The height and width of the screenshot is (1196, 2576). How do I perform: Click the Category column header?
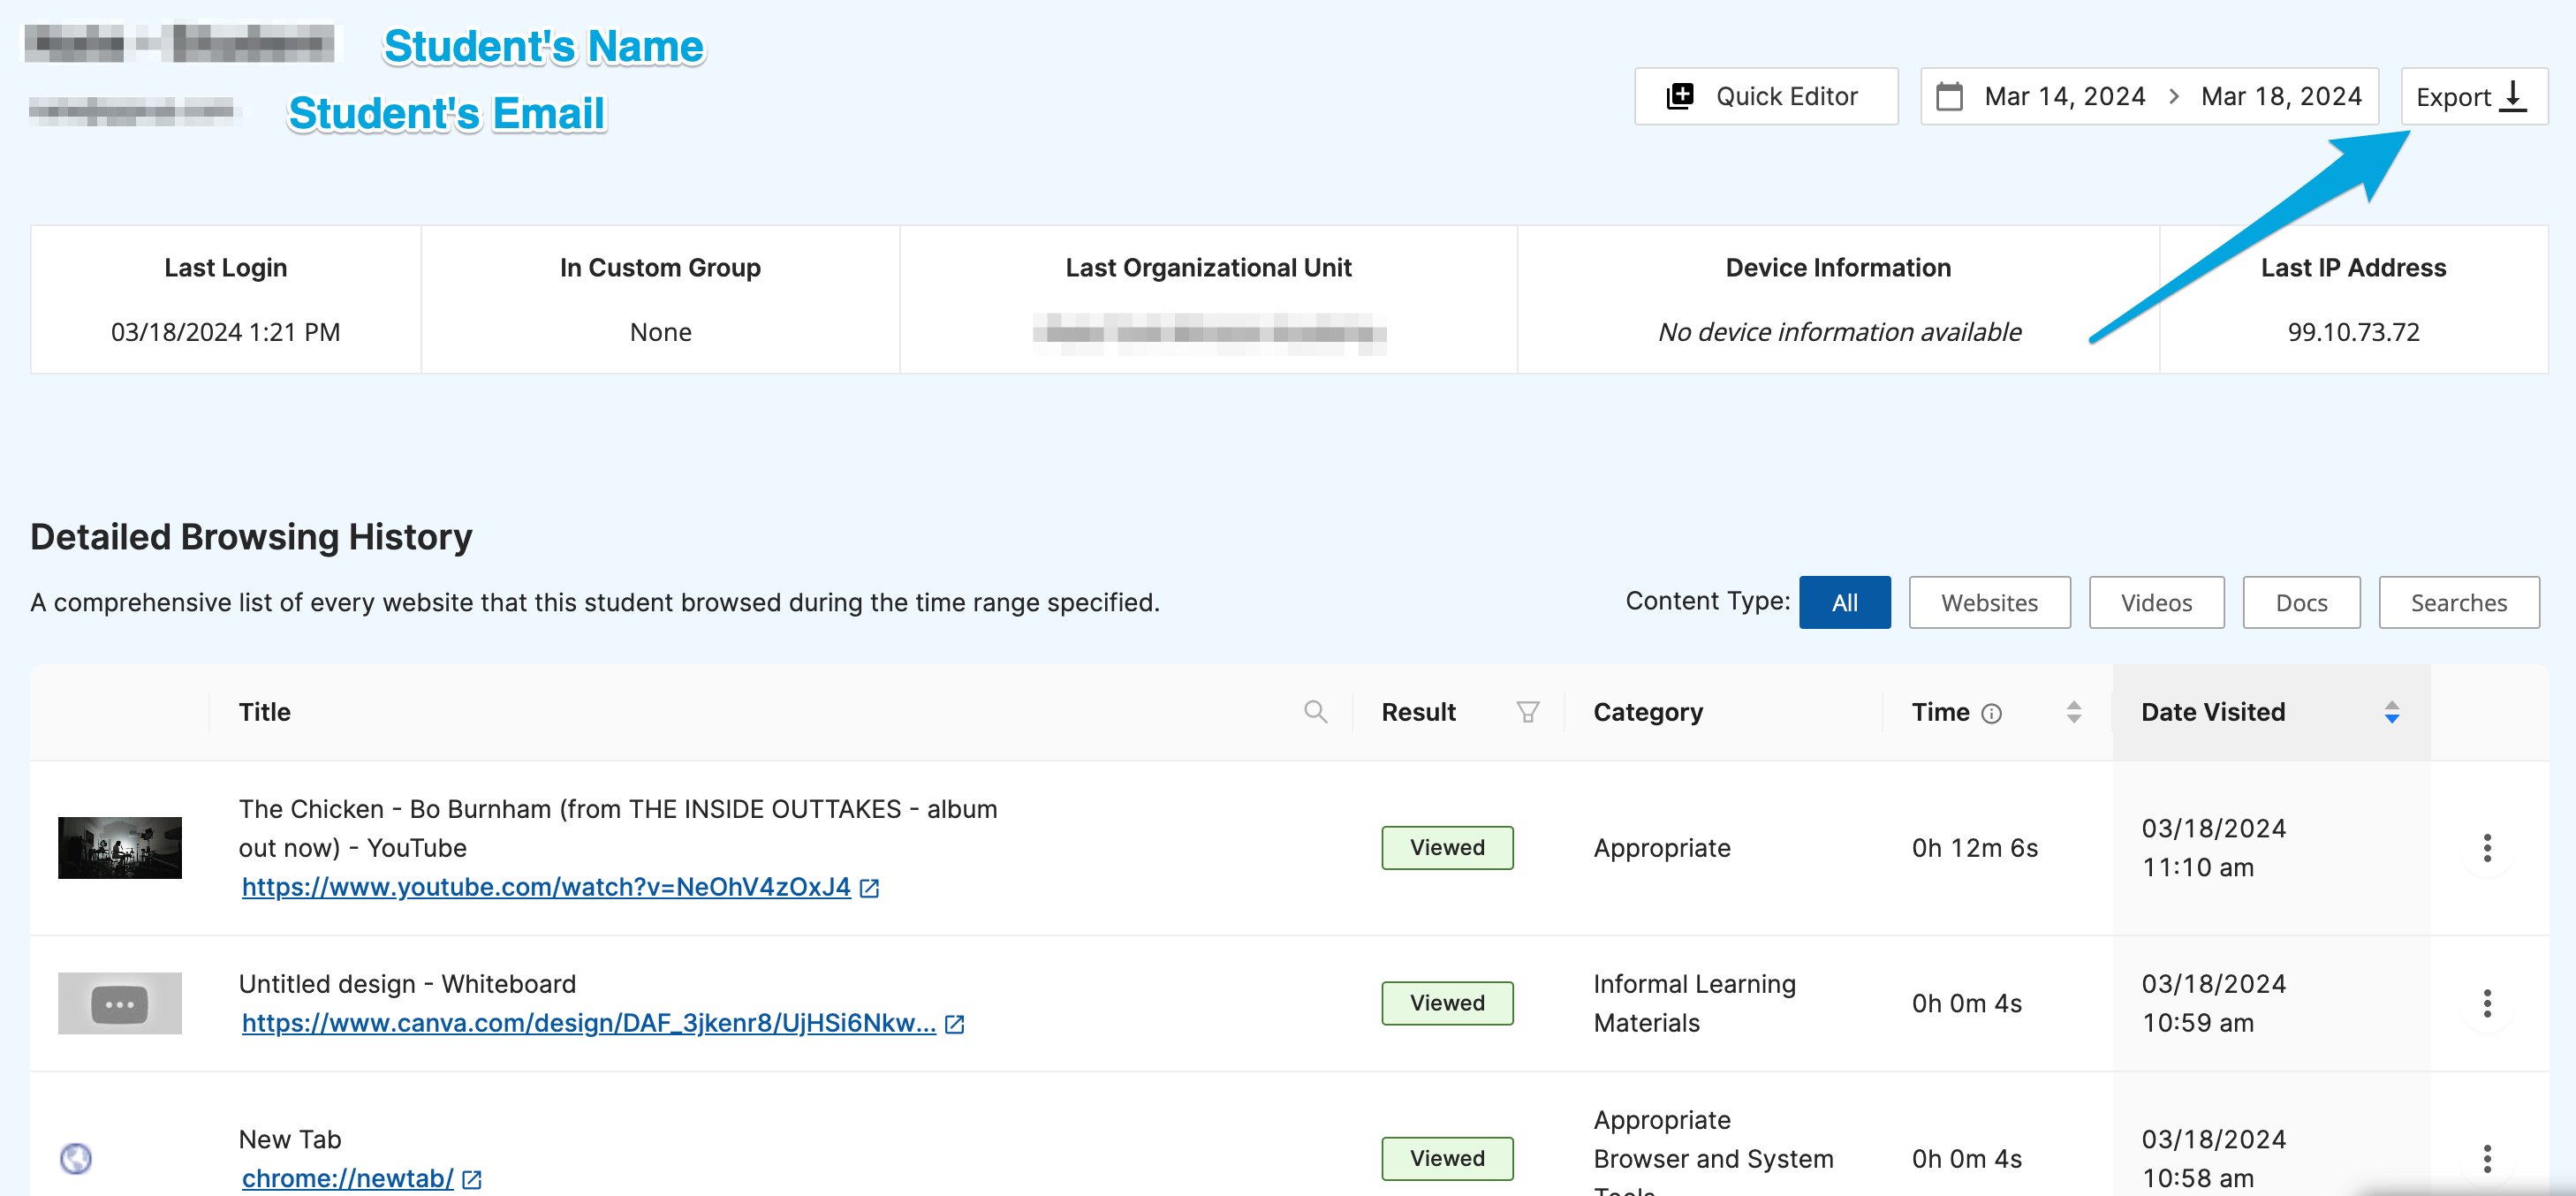[x=1647, y=712]
